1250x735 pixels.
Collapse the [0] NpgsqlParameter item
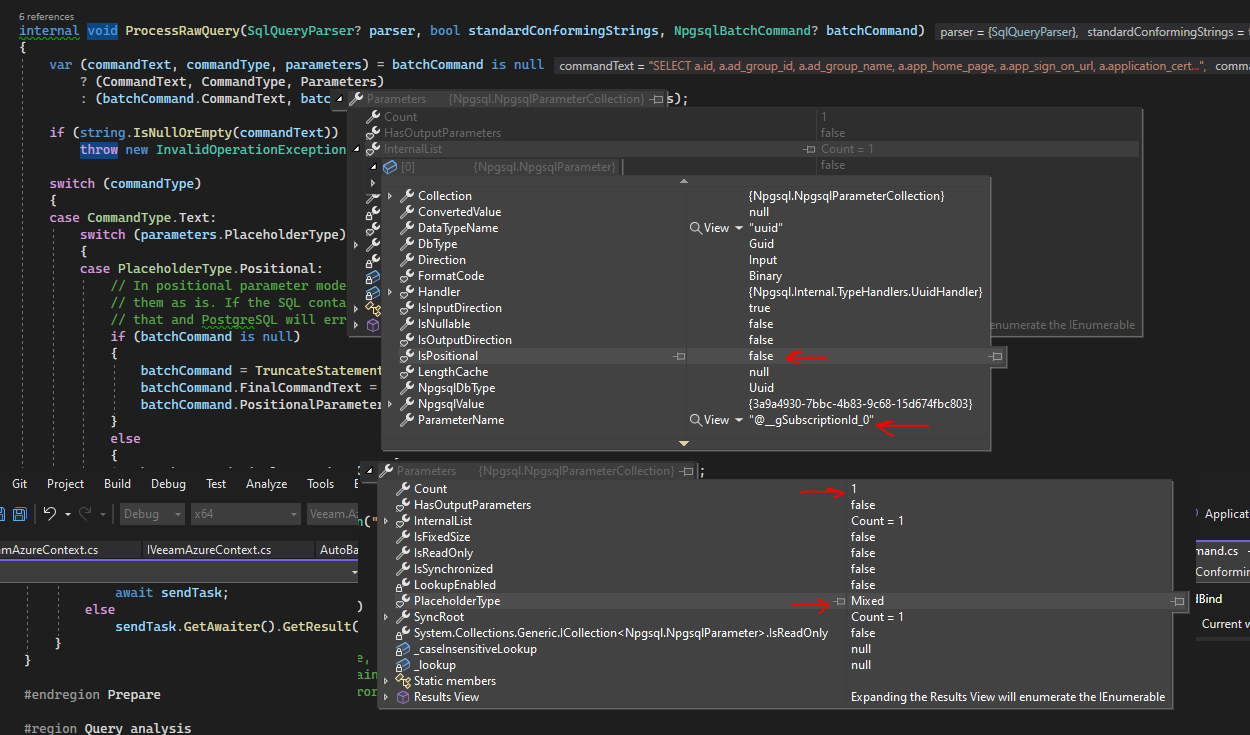point(374,166)
